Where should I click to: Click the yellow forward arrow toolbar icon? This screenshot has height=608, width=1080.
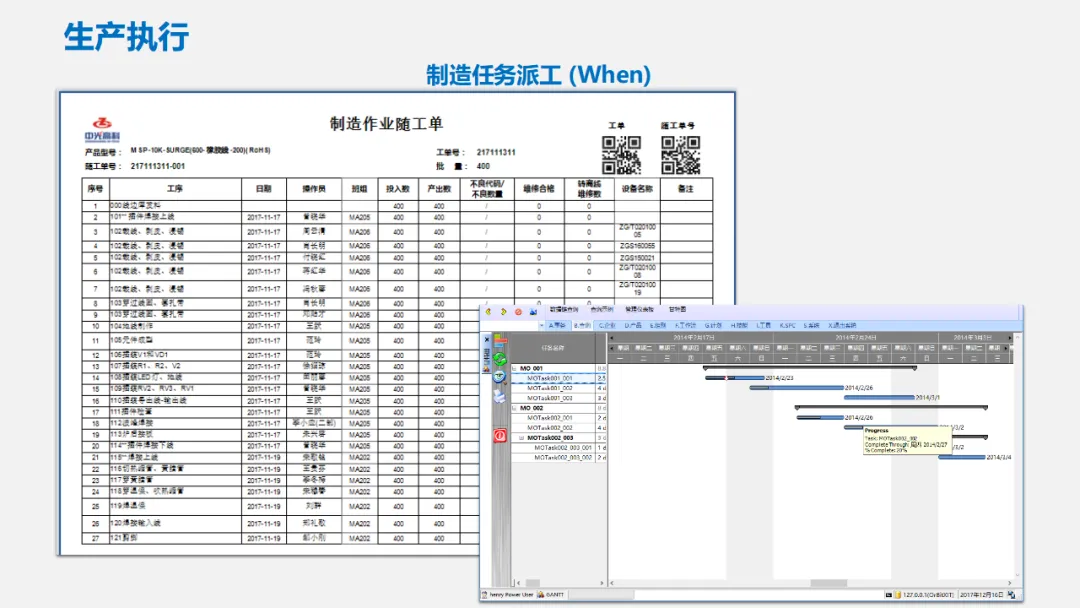coord(503,312)
